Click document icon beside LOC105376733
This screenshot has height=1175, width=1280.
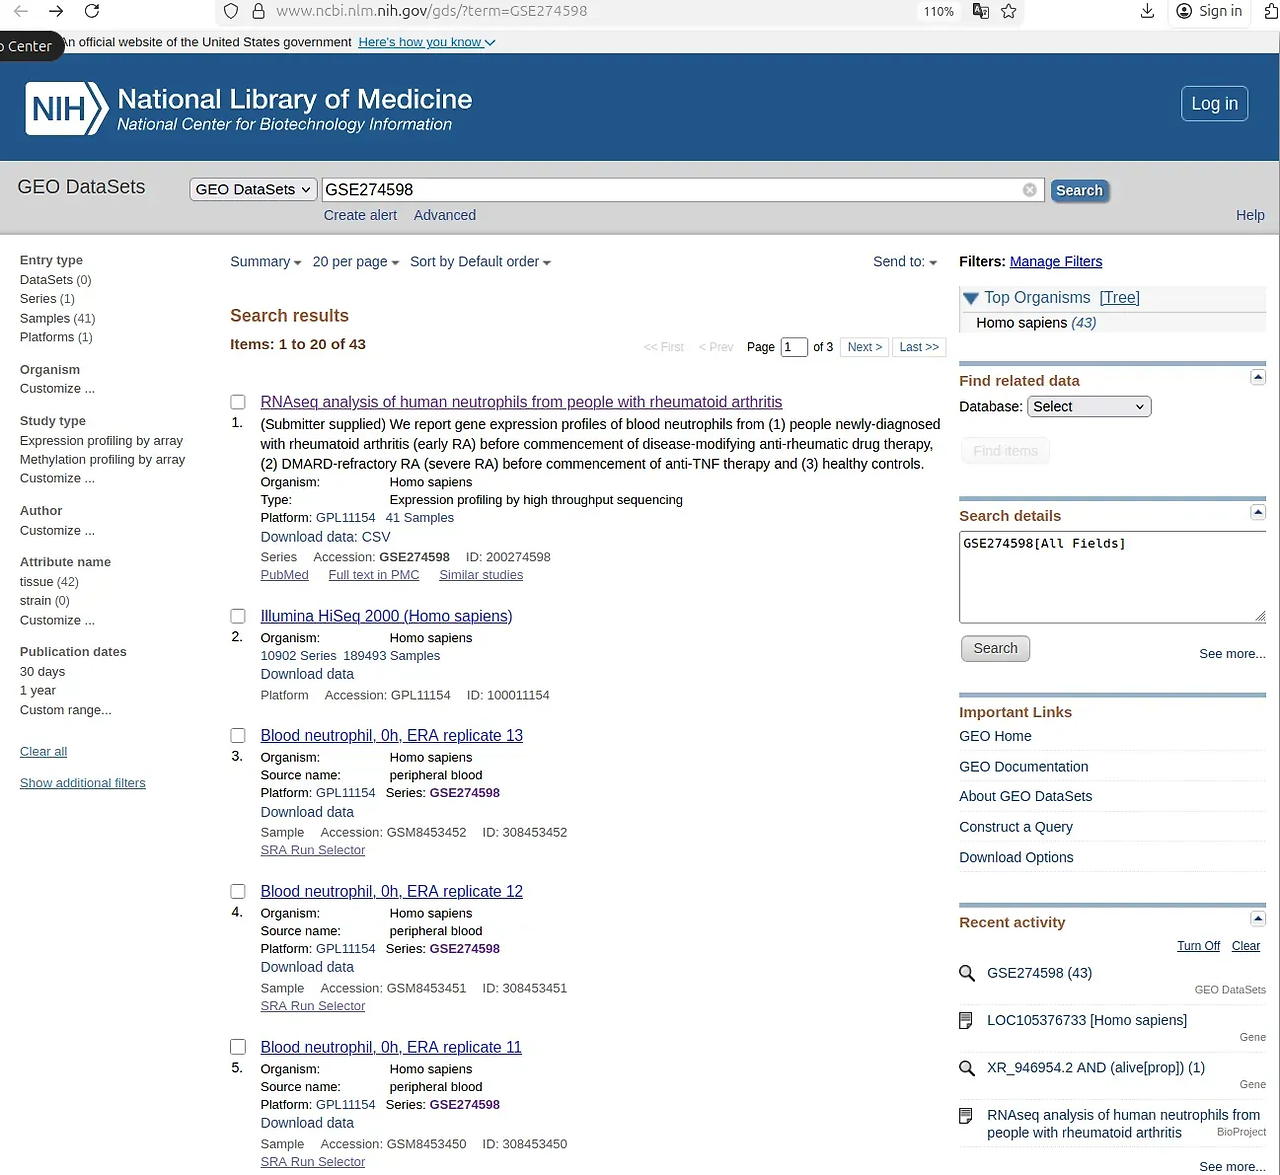(x=966, y=1020)
